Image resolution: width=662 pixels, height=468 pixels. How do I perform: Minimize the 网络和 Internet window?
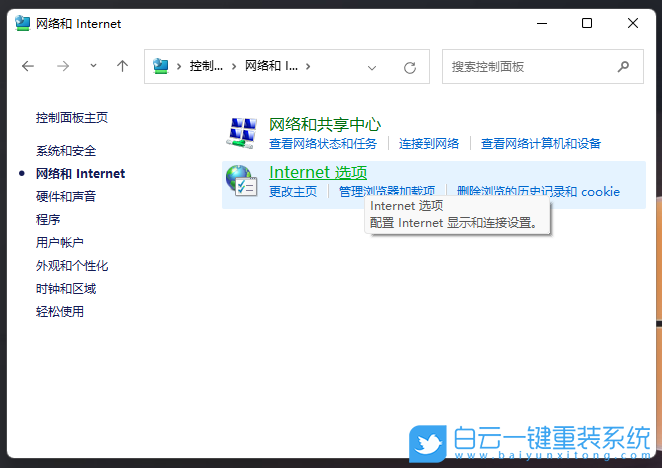click(542, 23)
